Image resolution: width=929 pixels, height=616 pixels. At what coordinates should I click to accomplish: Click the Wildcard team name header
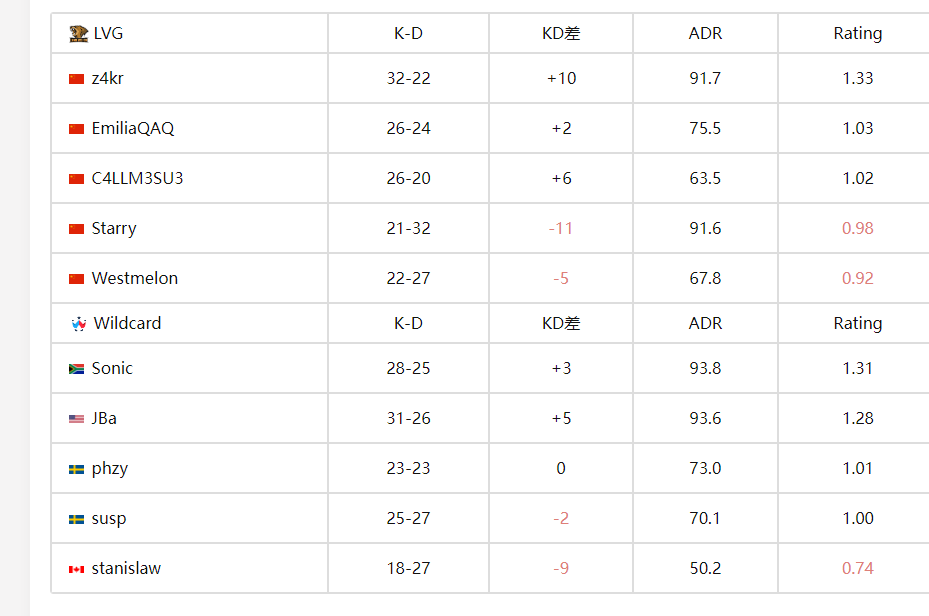click(x=127, y=323)
